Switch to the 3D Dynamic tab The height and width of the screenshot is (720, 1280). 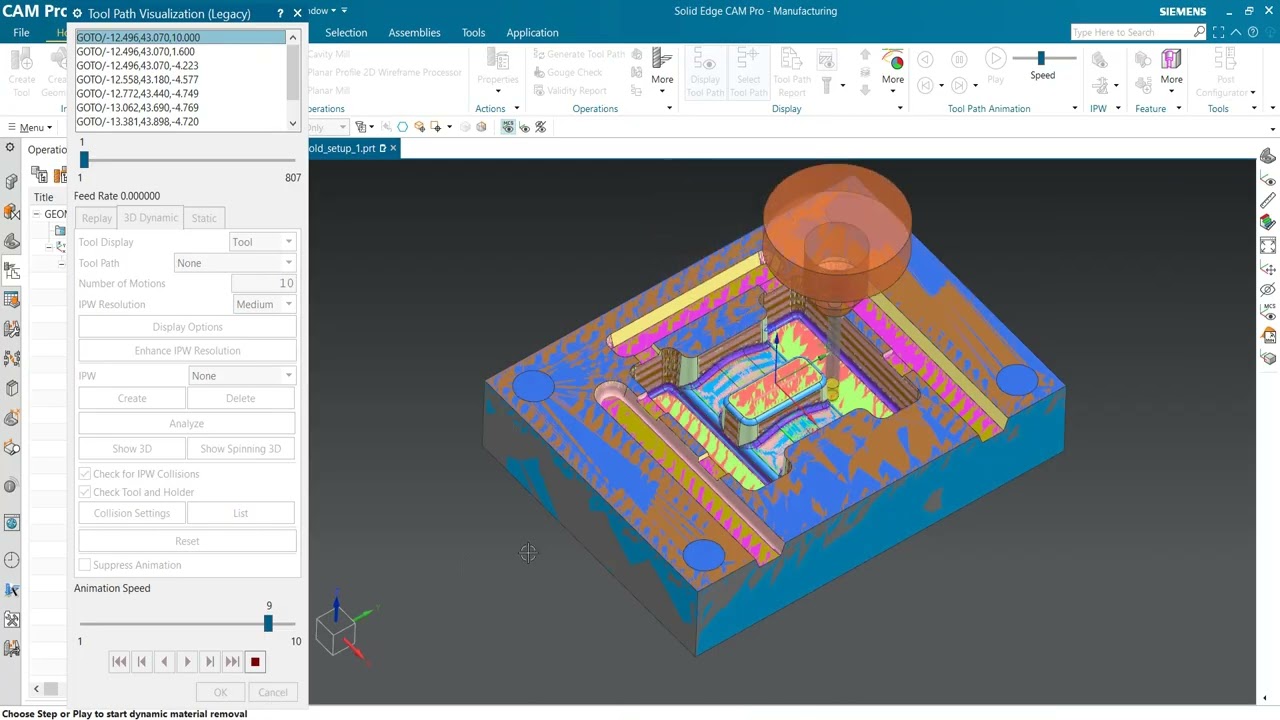pos(150,218)
